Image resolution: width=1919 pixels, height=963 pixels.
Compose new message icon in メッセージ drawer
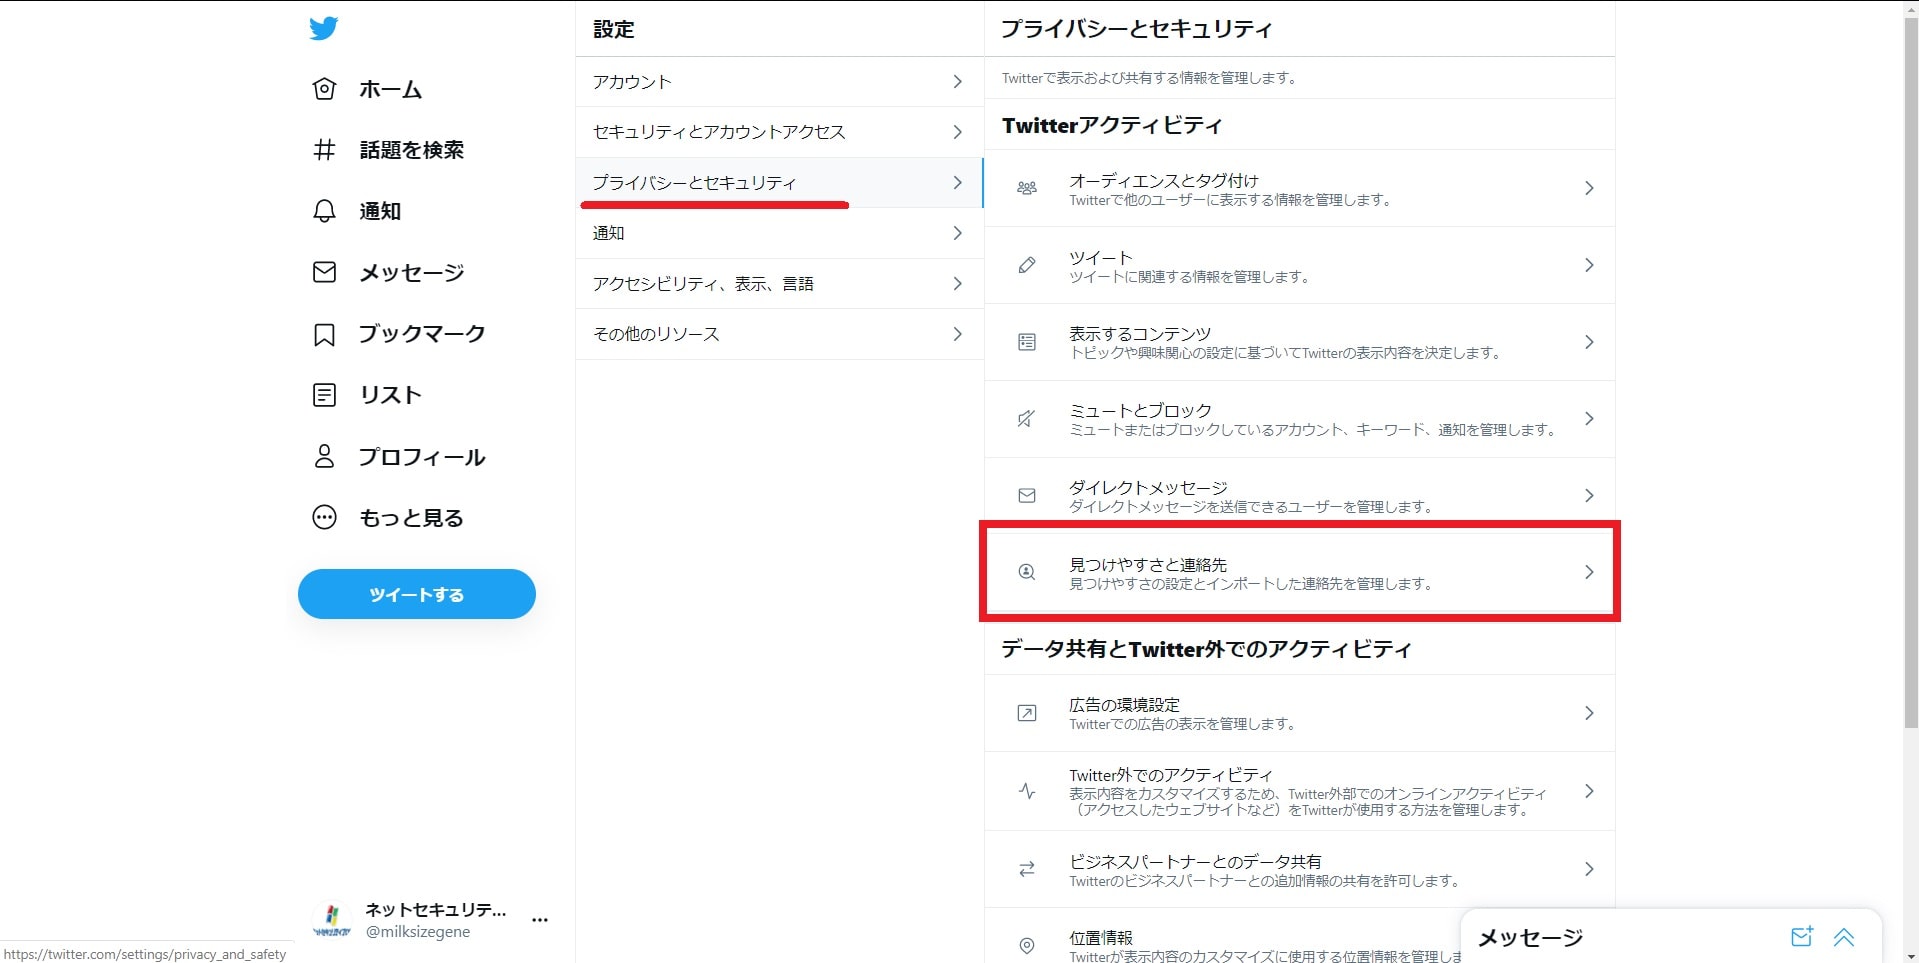pos(1802,937)
